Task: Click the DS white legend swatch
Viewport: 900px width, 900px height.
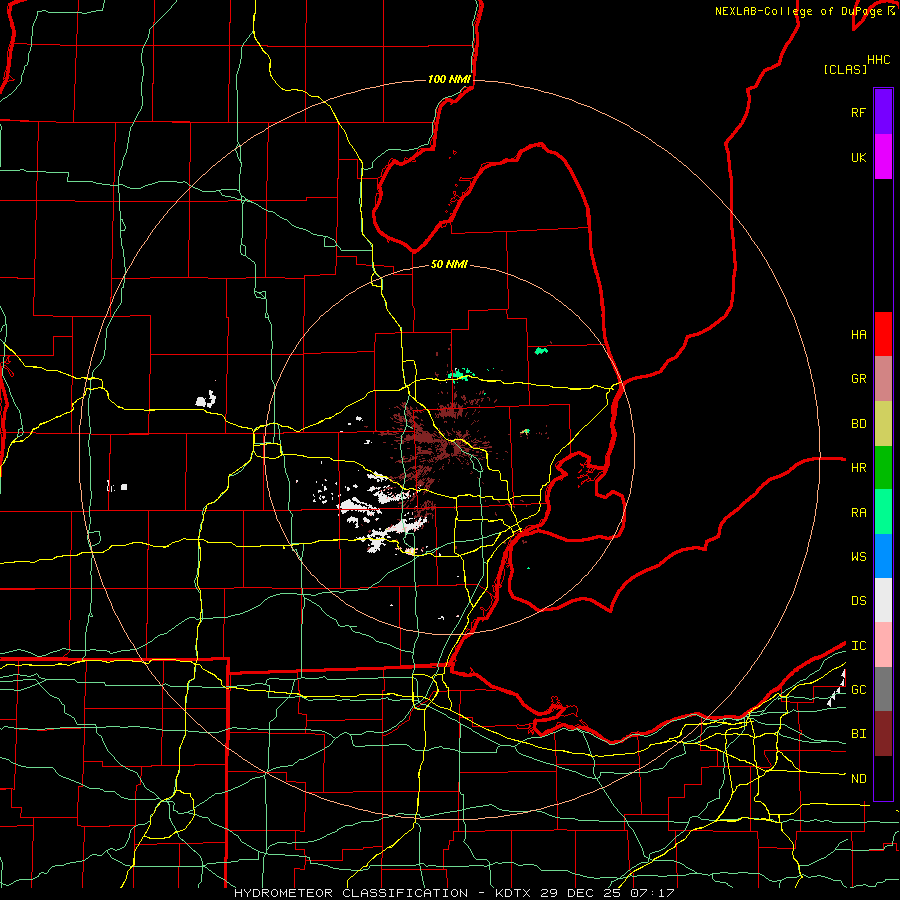Action: click(883, 600)
